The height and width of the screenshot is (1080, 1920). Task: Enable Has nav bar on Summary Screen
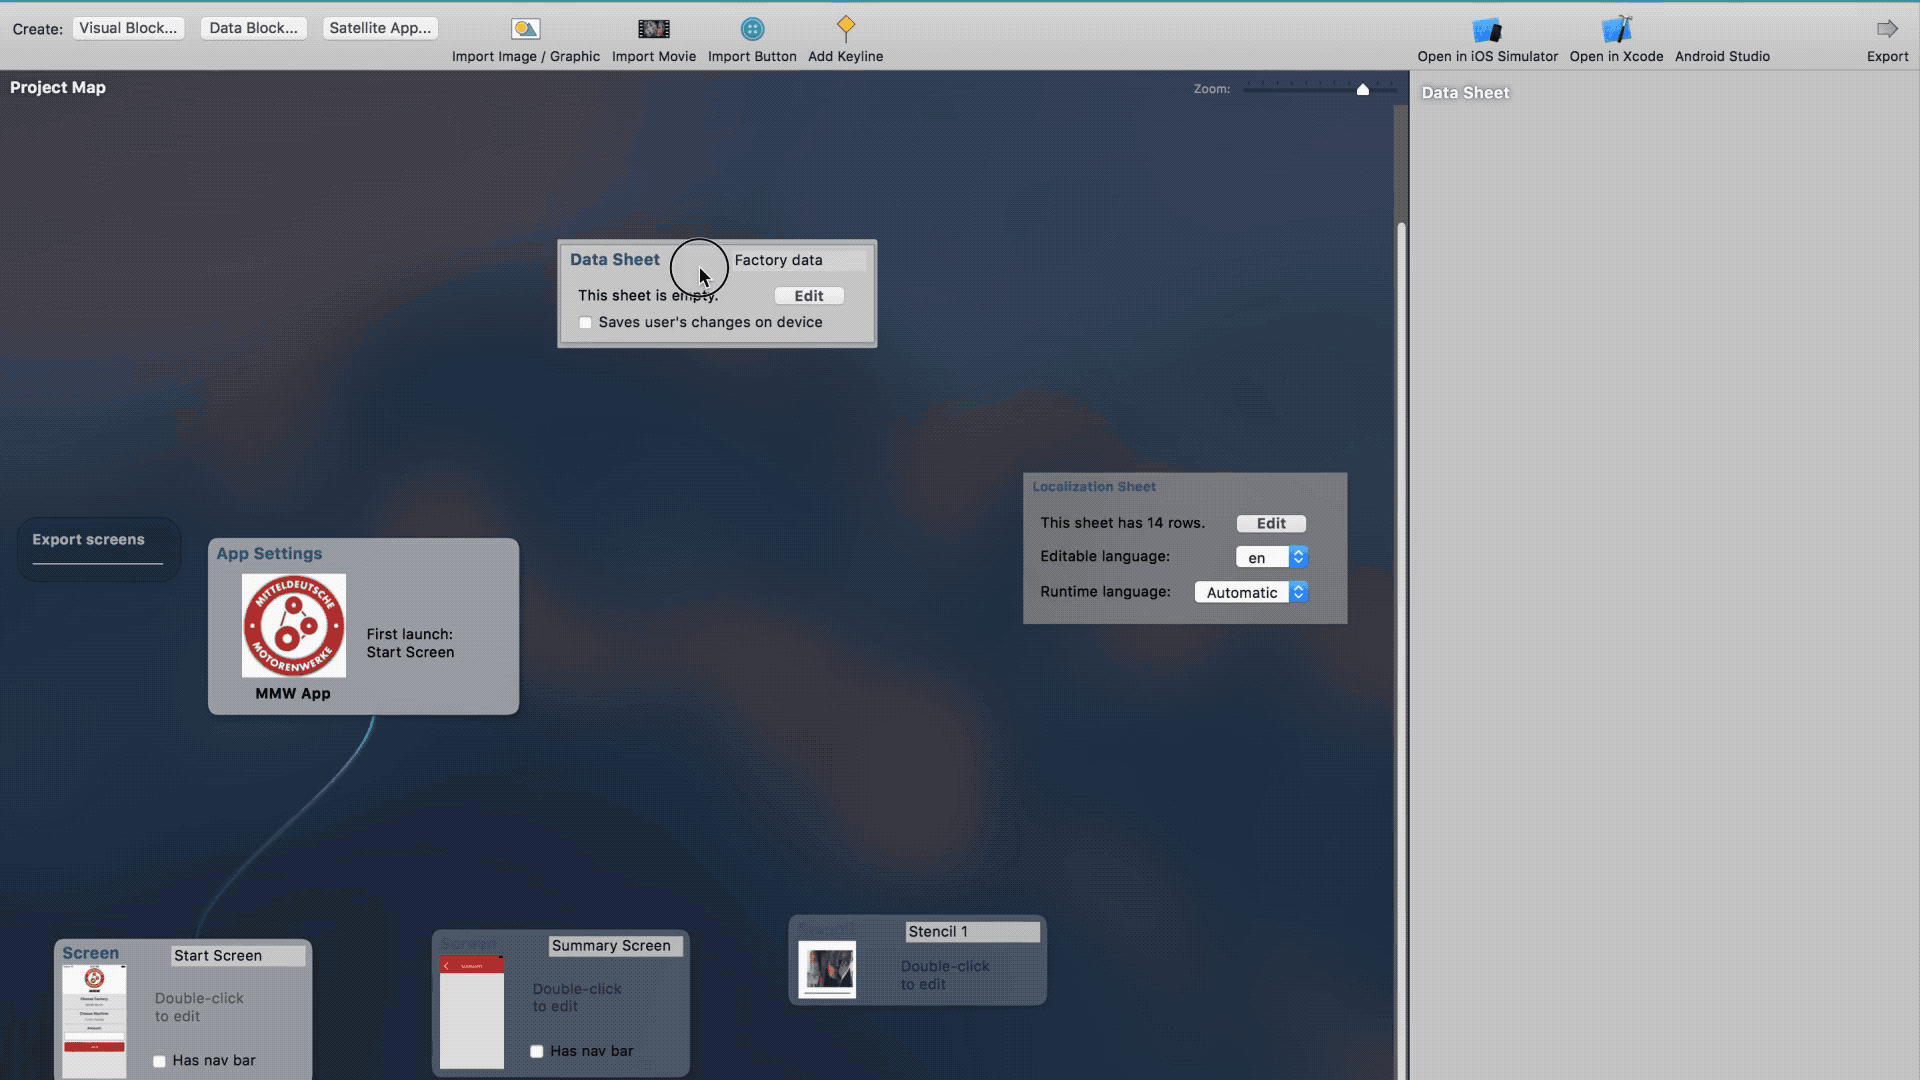tap(537, 1051)
